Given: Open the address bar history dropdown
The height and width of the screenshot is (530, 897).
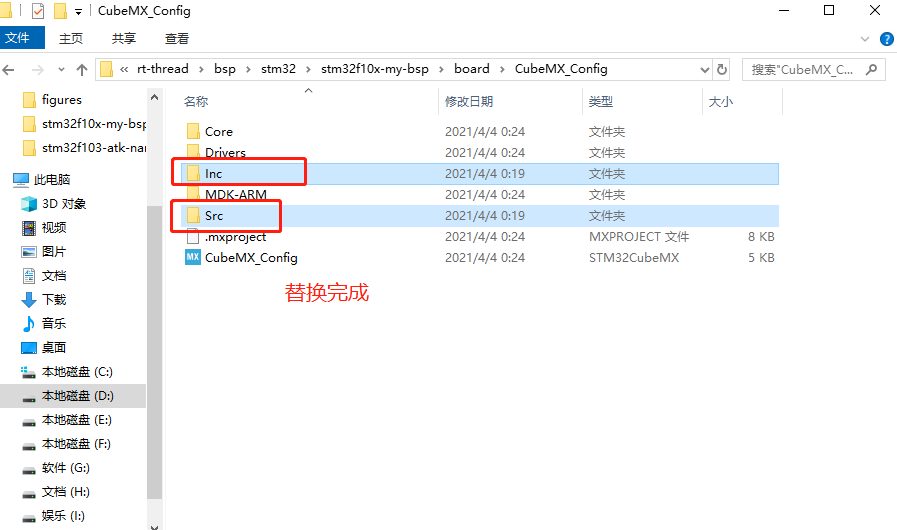Looking at the screenshot, I should (705, 70).
